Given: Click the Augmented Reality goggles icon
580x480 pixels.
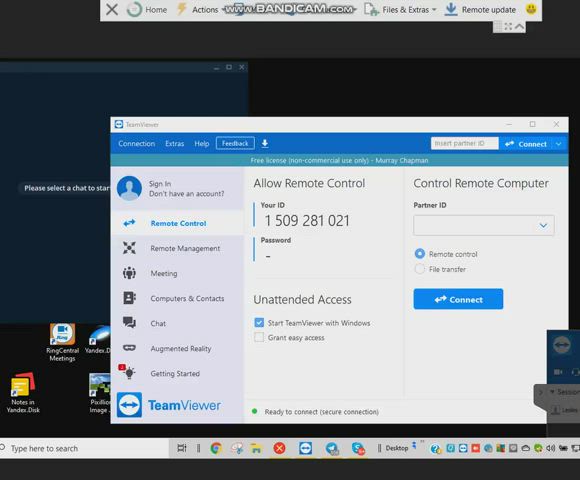Looking at the screenshot, I should (x=129, y=348).
